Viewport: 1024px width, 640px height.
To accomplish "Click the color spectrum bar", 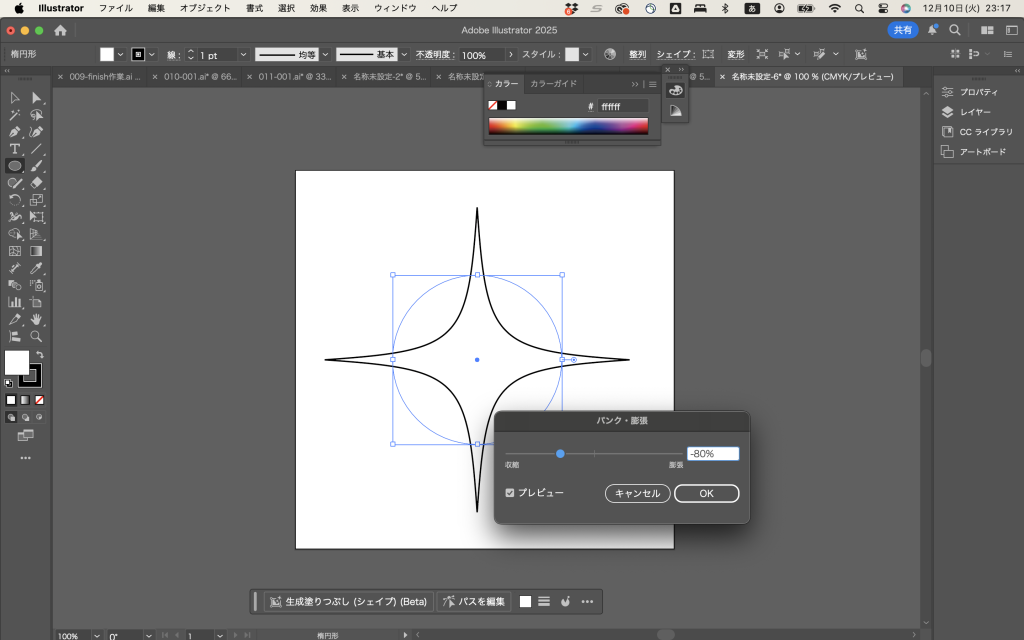I will click(x=567, y=126).
